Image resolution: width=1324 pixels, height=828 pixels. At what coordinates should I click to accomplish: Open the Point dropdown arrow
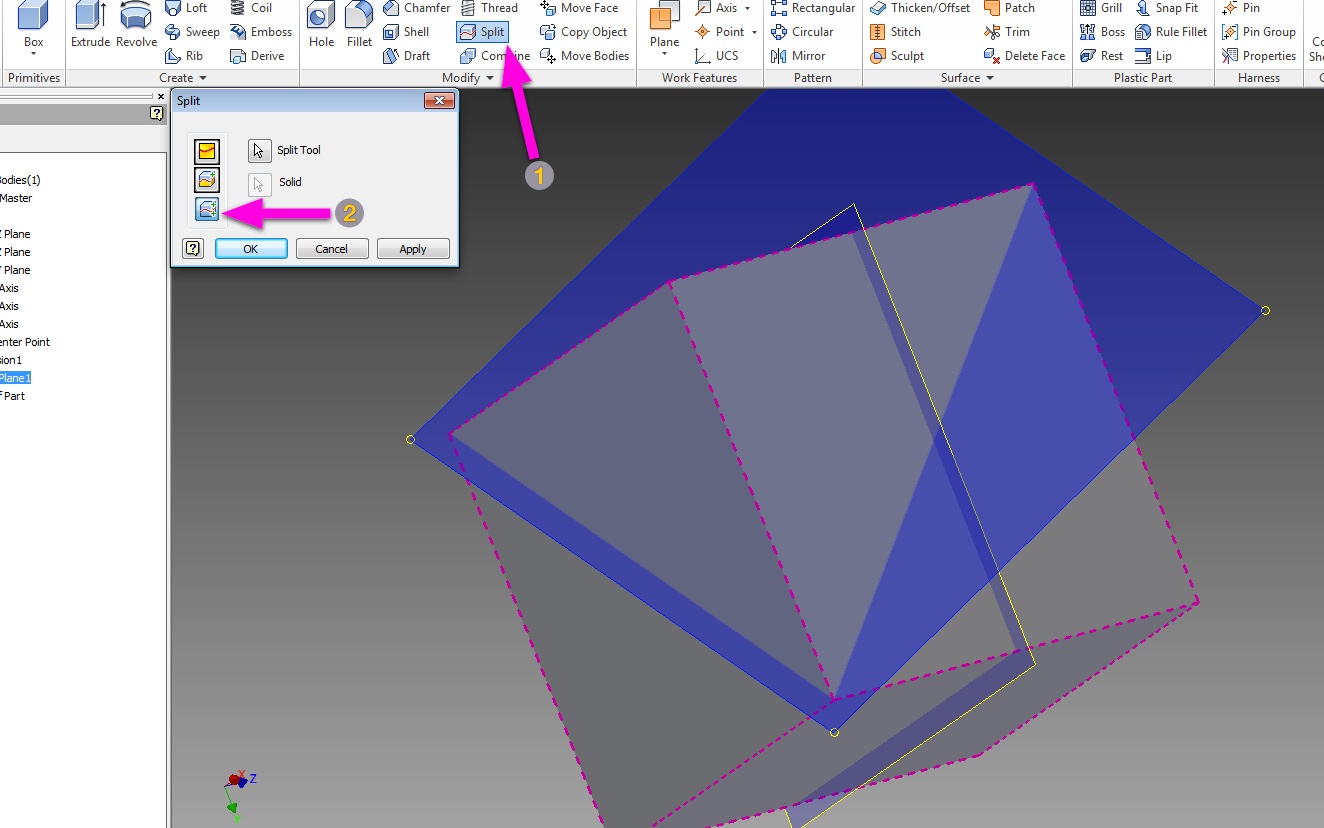coord(753,32)
